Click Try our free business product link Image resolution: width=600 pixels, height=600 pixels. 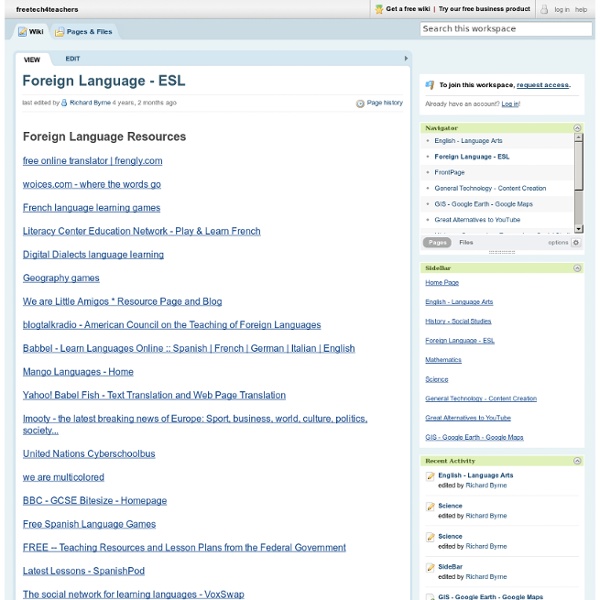point(484,9)
